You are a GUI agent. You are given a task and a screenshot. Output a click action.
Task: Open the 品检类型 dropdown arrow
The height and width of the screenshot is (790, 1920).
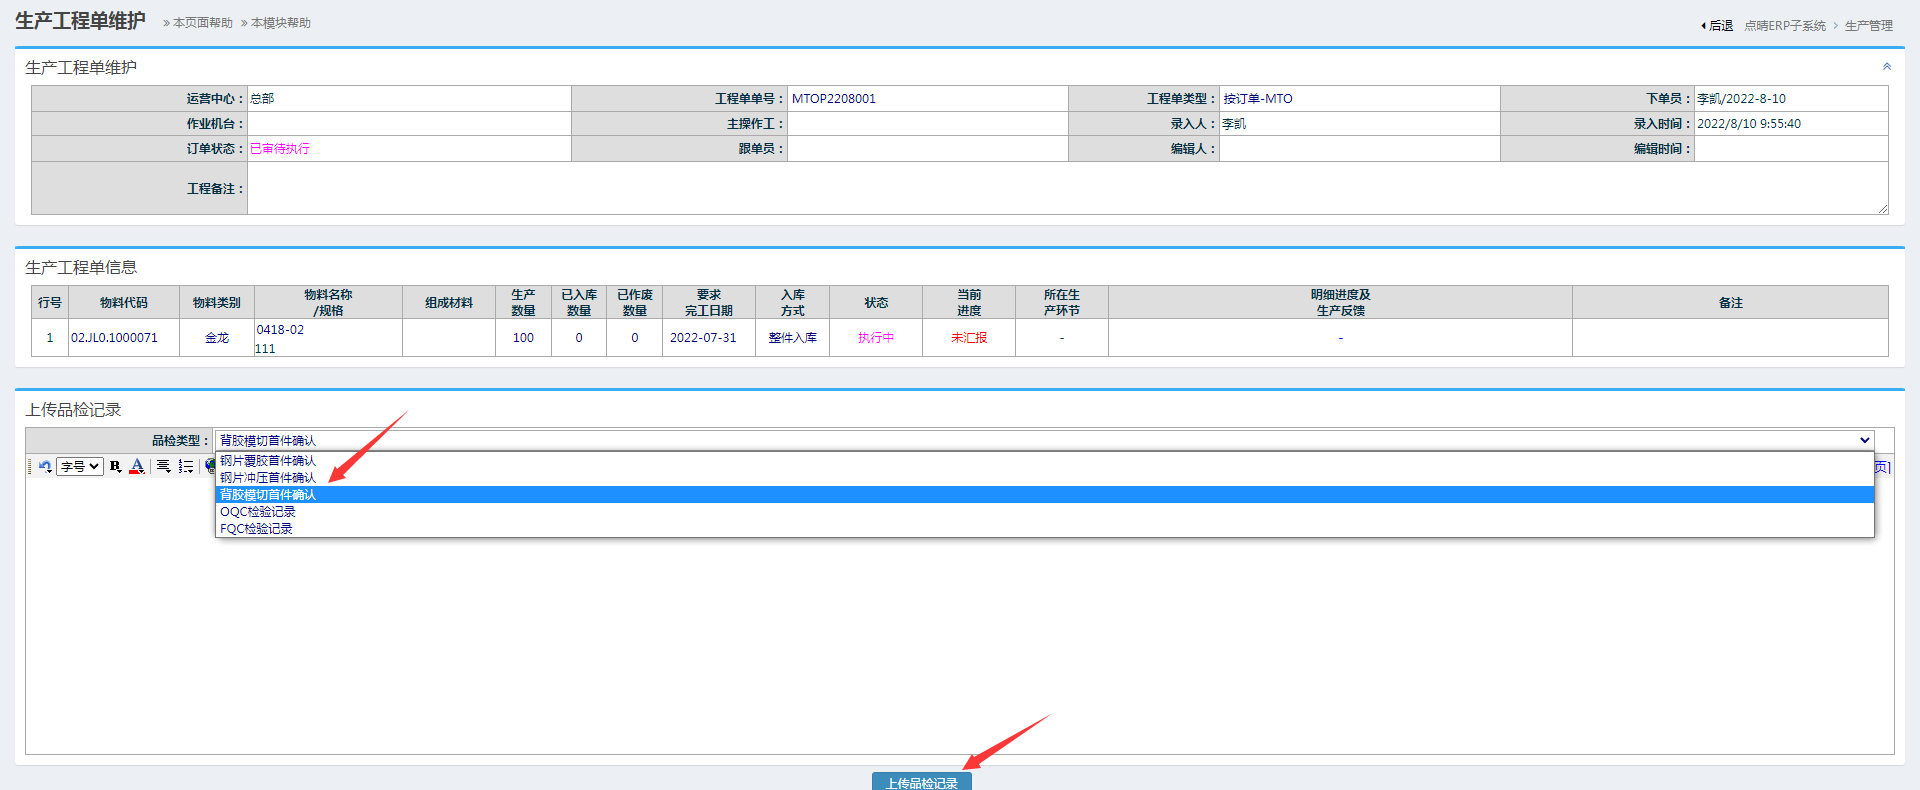pyautogui.click(x=1864, y=440)
